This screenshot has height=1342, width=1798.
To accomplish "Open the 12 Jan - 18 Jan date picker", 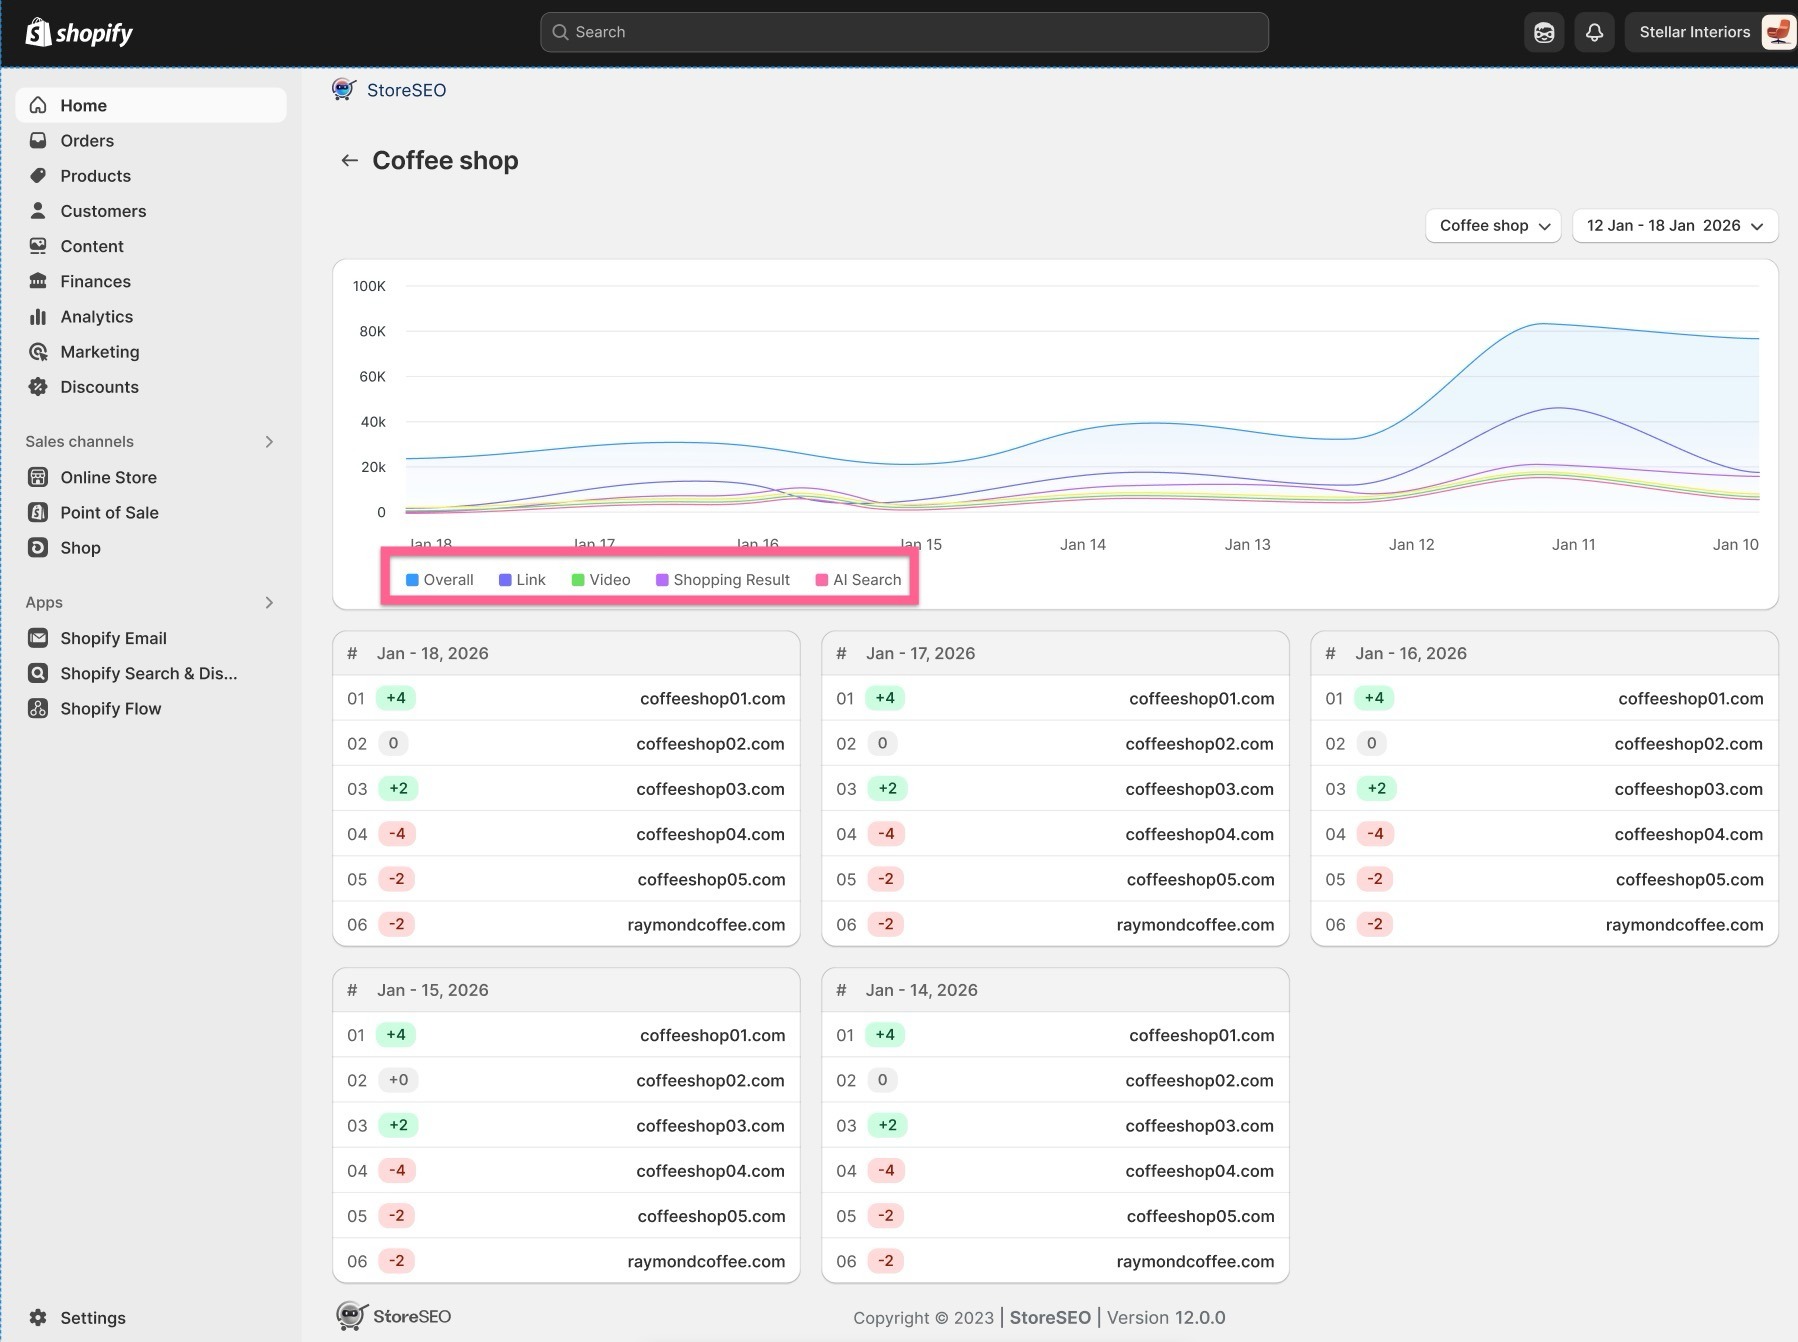I will (1674, 226).
